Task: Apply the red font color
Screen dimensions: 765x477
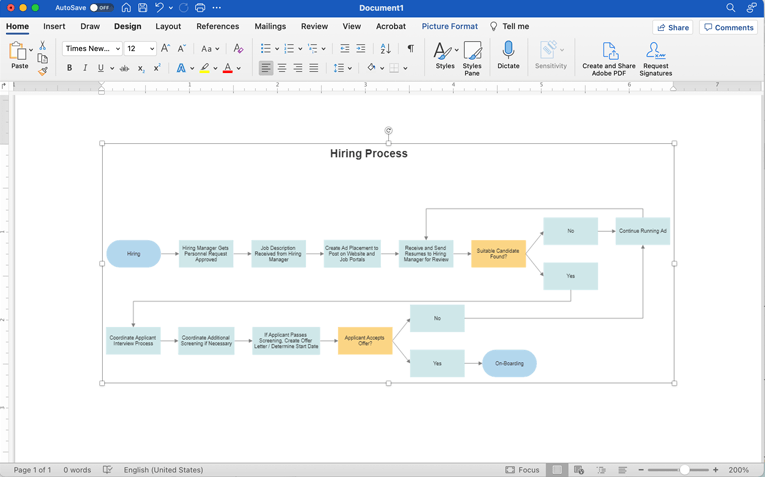Action: (x=227, y=68)
